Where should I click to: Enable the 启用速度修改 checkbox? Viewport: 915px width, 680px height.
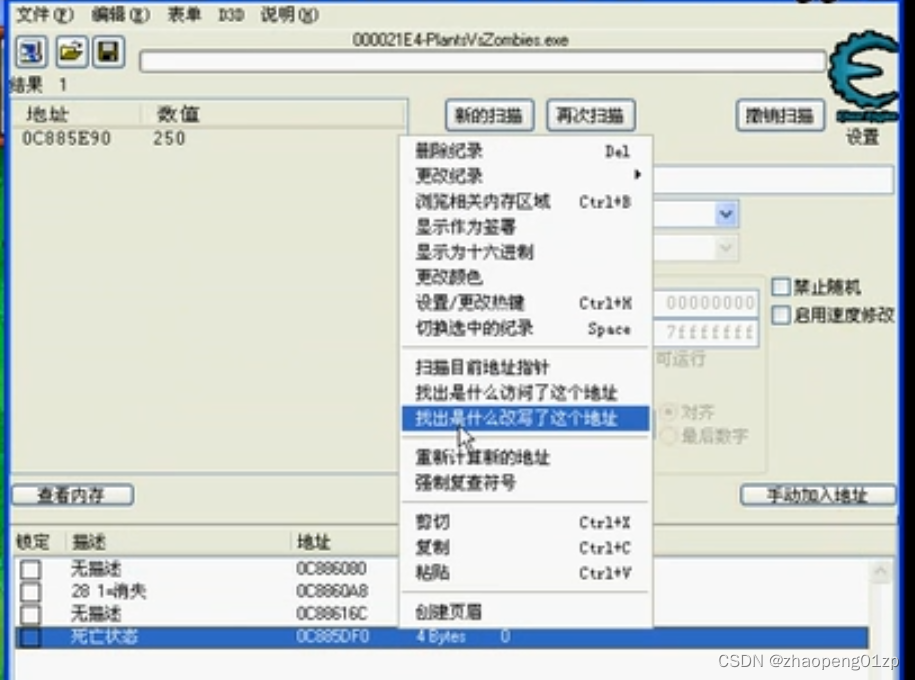780,314
